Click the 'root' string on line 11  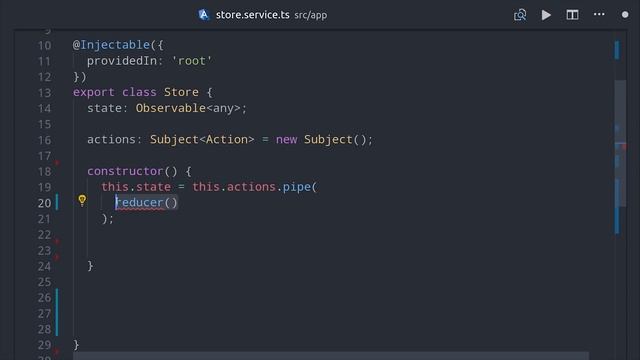(x=191, y=61)
